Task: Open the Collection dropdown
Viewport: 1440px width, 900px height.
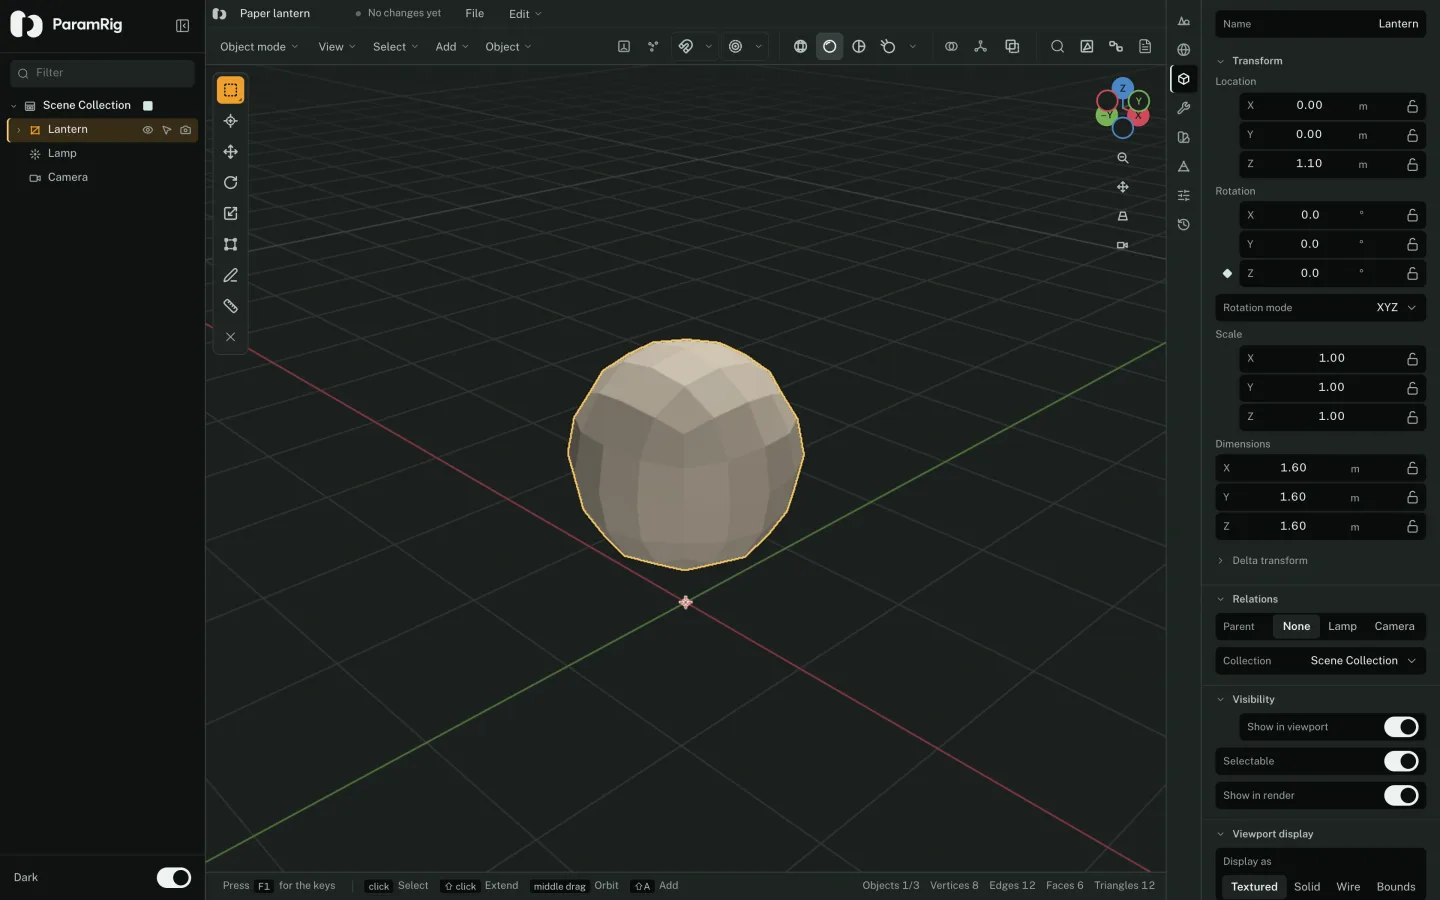Action: [1320, 661]
